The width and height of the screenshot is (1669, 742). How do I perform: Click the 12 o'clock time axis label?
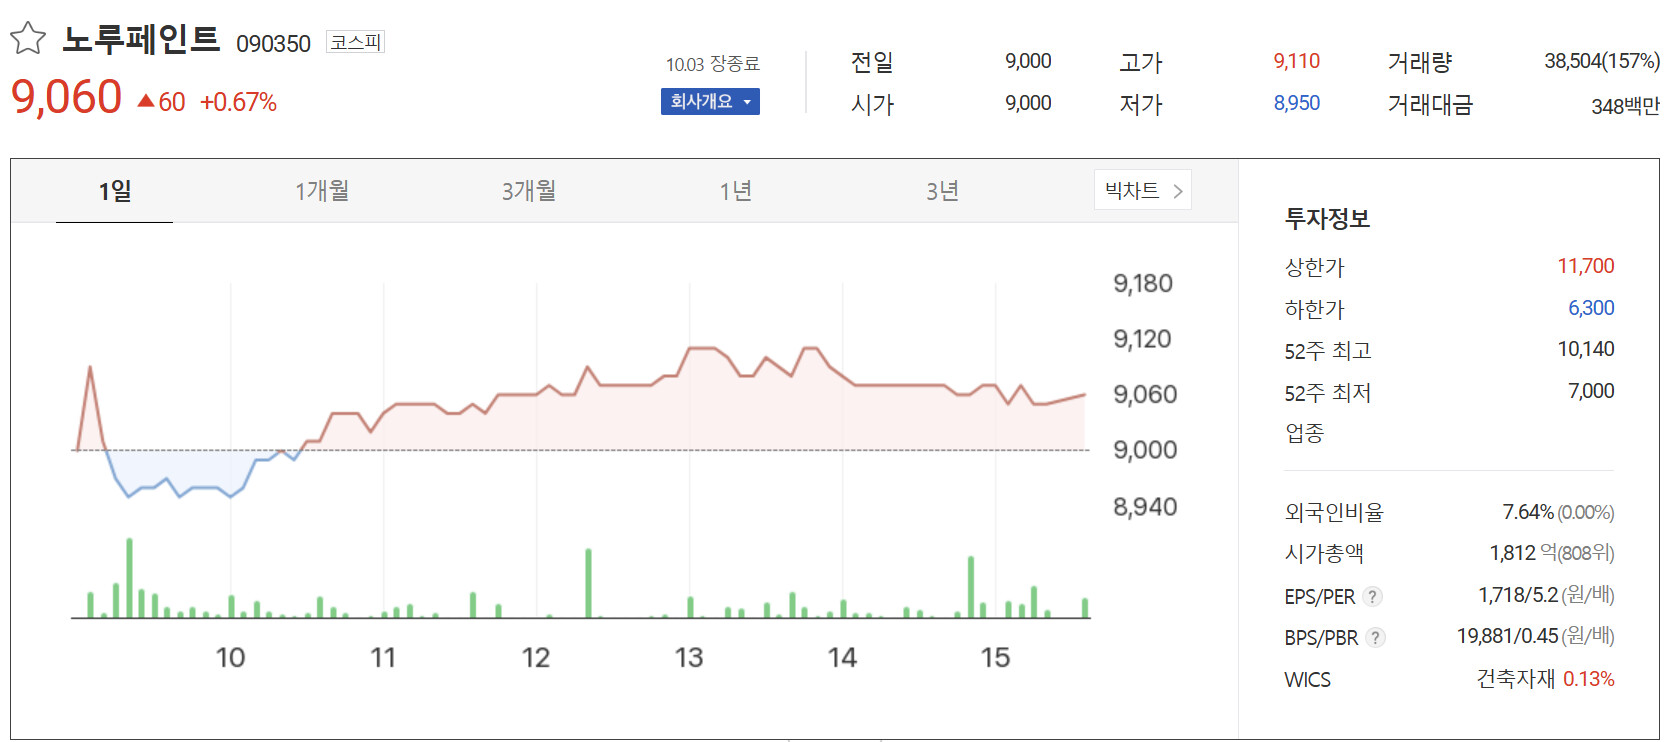click(536, 658)
